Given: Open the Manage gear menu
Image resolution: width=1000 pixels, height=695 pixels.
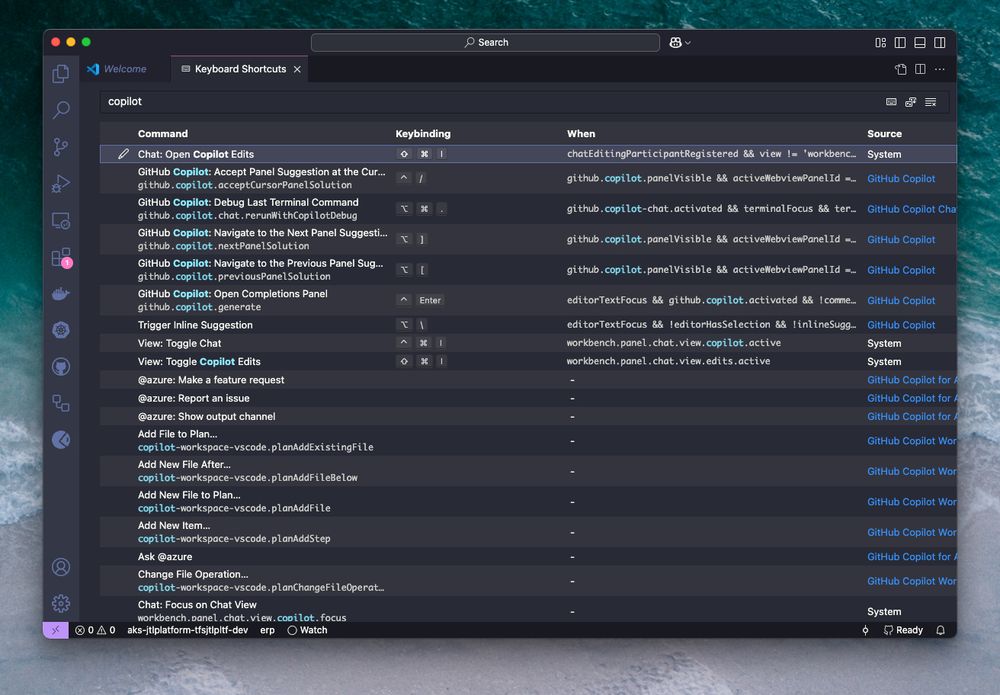Looking at the screenshot, I should 61,603.
